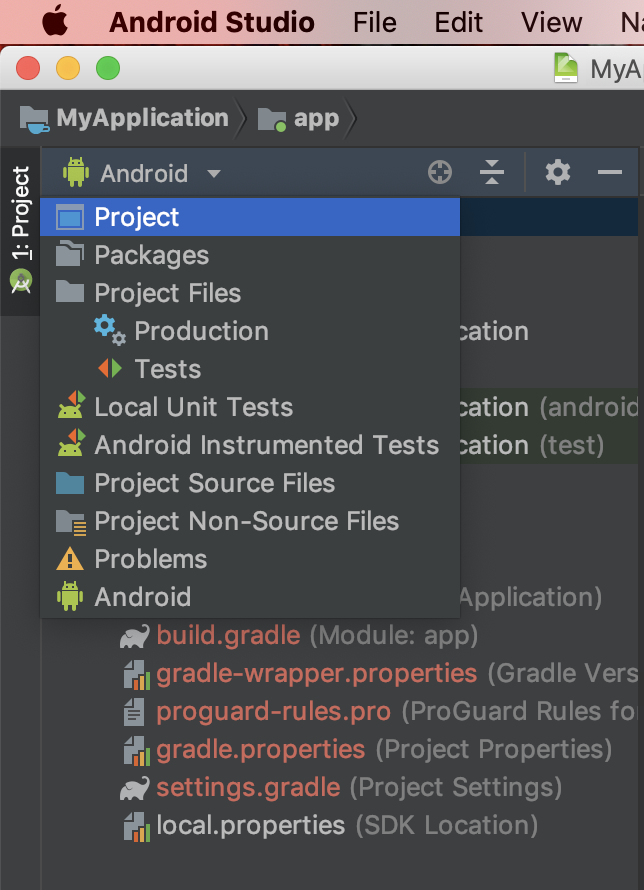
Task: Click the Android Studio icon under Project tab
Action: 21,282
